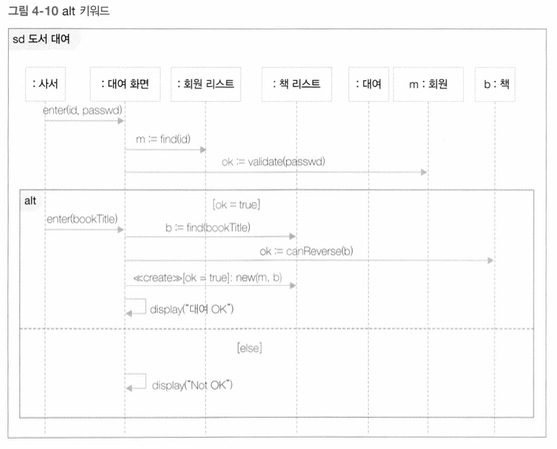
Task: Select the '[ok = true]' guard condition
Action: (236, 205)
